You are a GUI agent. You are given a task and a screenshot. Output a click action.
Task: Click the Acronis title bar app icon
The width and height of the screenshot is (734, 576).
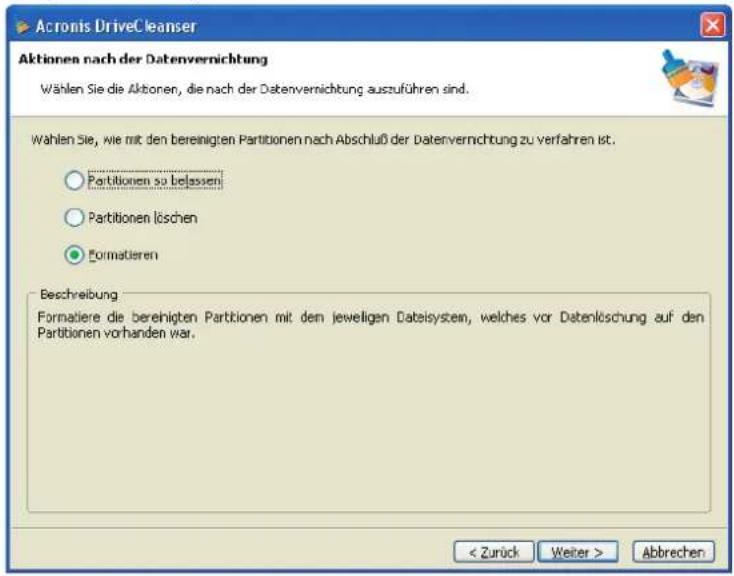(22, 26)
